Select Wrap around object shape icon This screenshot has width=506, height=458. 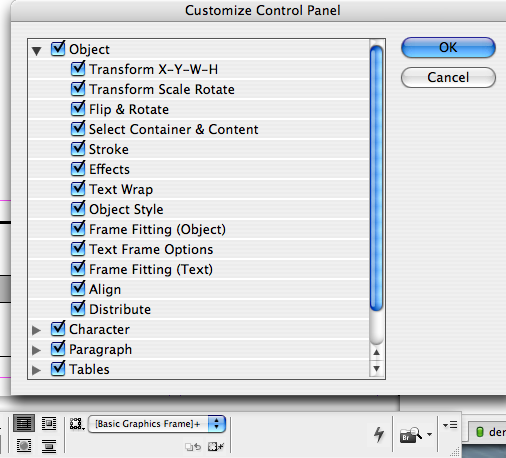click(24, 446)
